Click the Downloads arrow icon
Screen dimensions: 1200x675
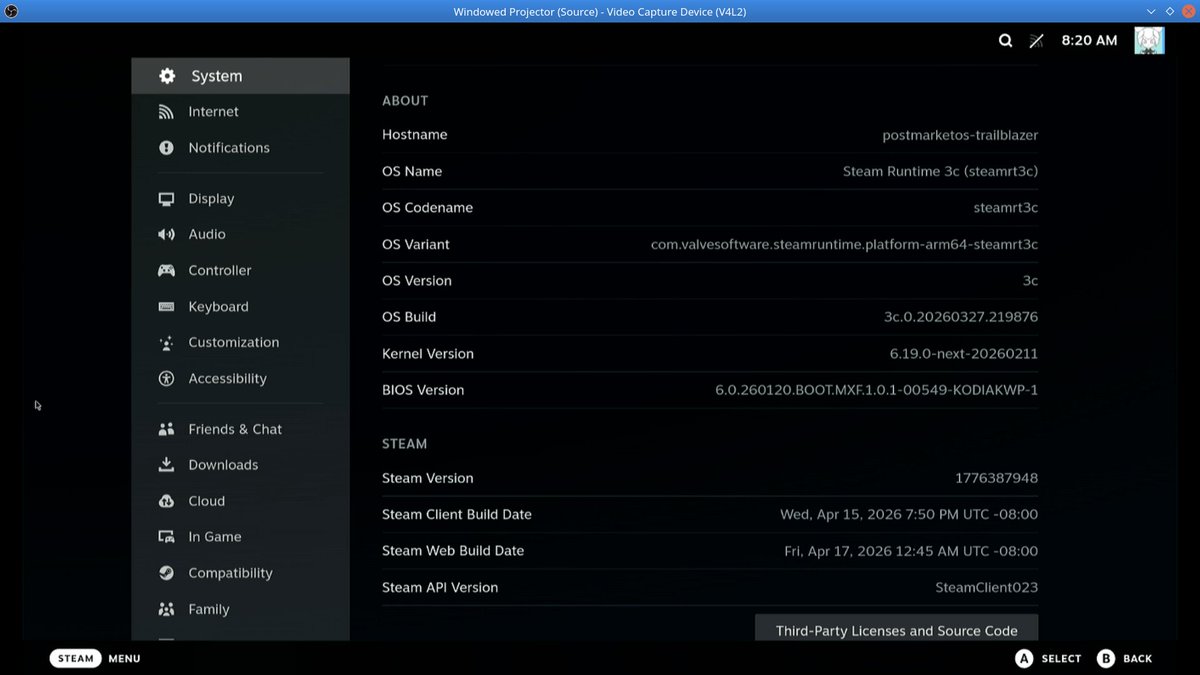(167, 465)
